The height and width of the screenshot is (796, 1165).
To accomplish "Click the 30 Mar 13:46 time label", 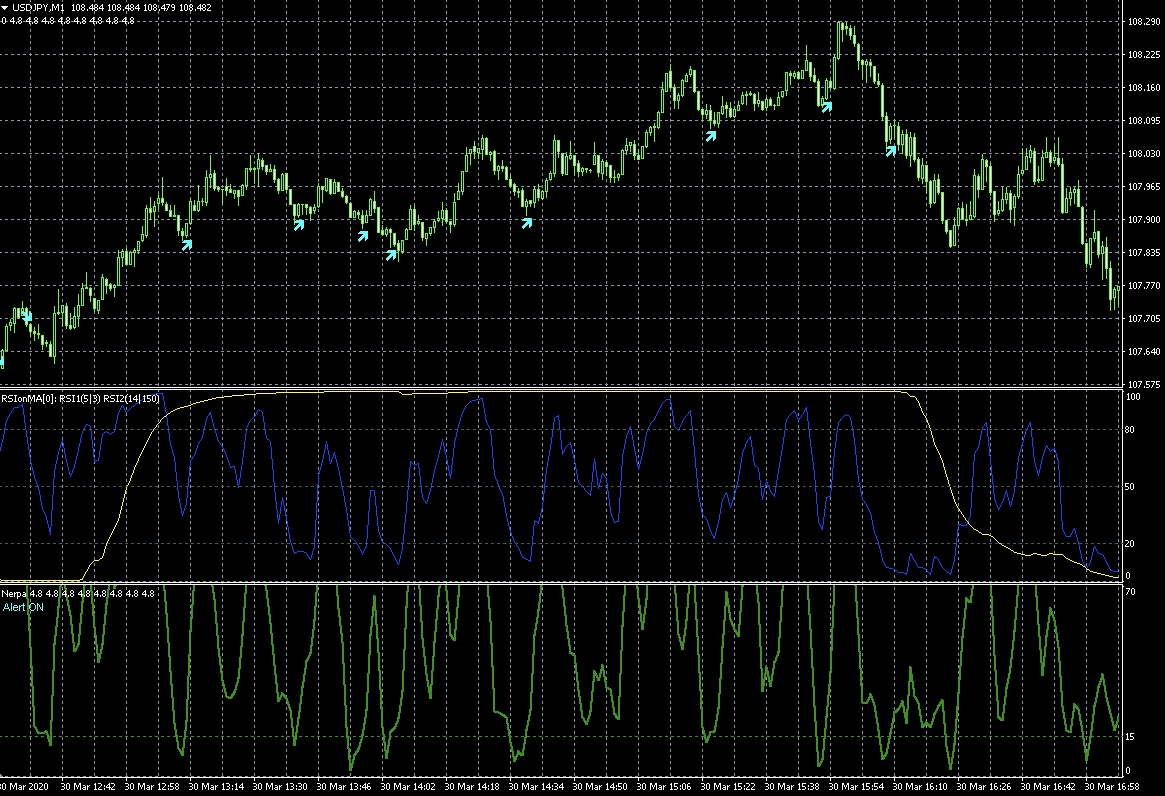I will point(344,786).
